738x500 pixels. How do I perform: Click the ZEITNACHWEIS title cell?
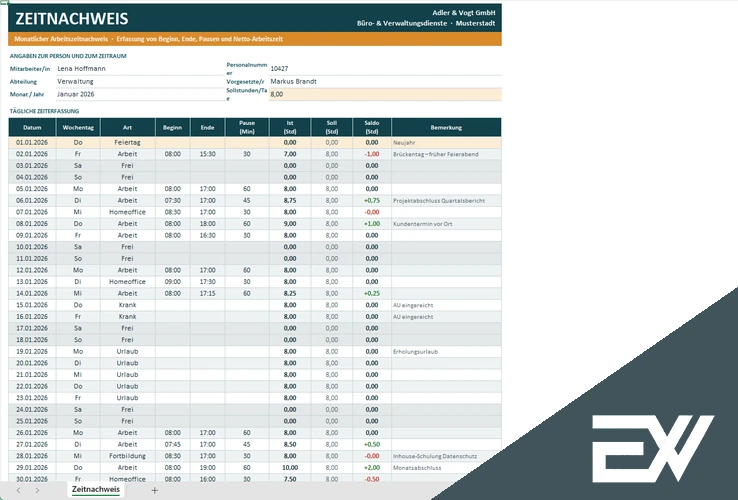(72, 18)
